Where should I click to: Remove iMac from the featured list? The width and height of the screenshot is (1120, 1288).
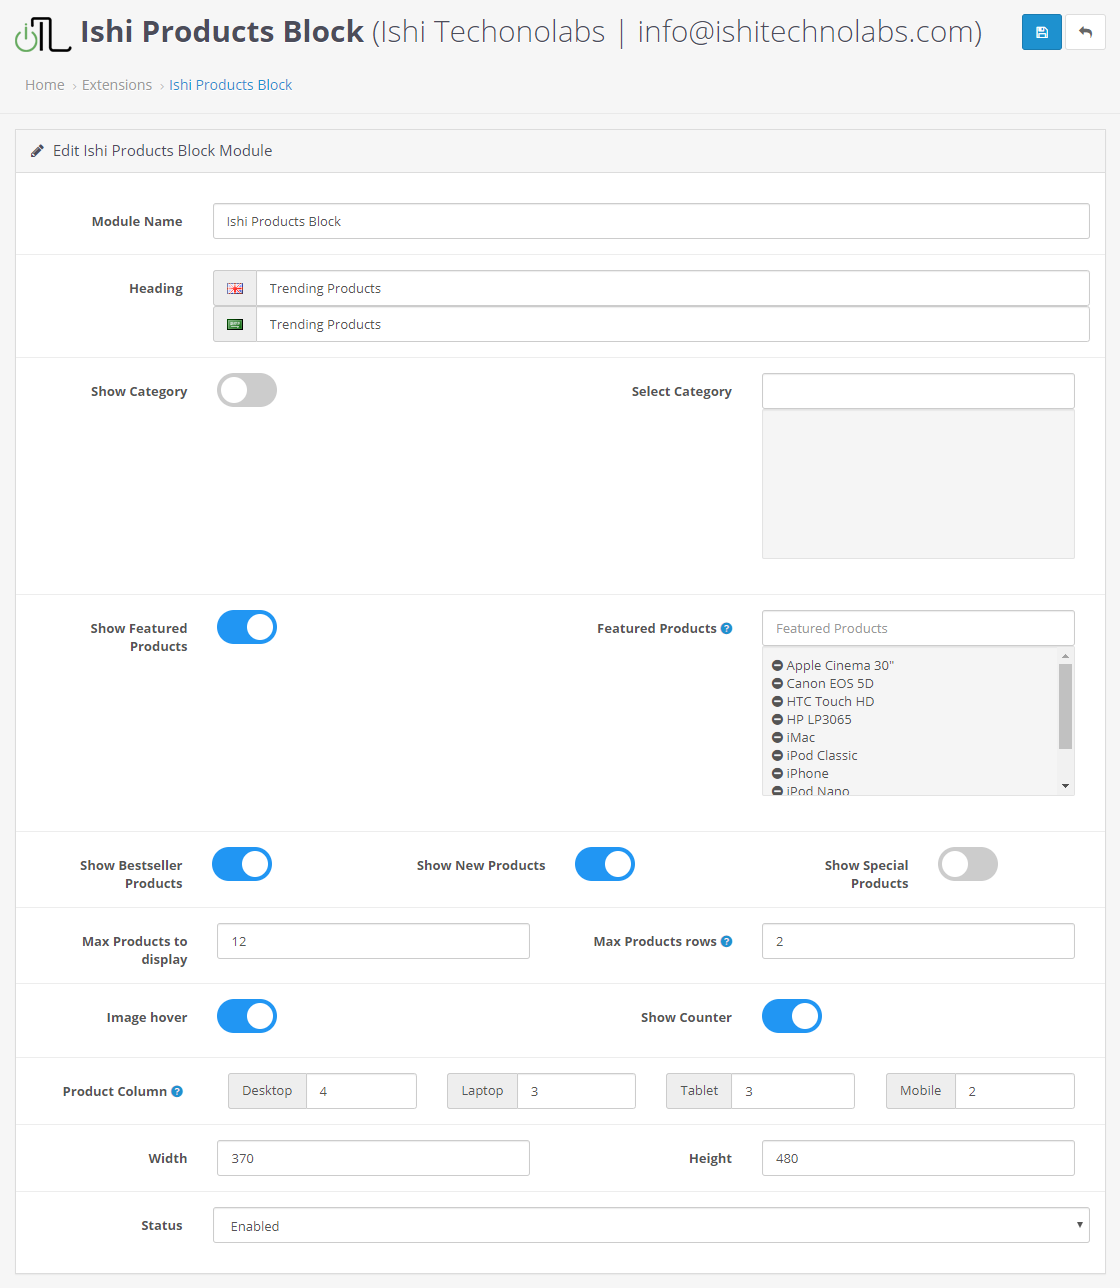click(x=777, y=738)
